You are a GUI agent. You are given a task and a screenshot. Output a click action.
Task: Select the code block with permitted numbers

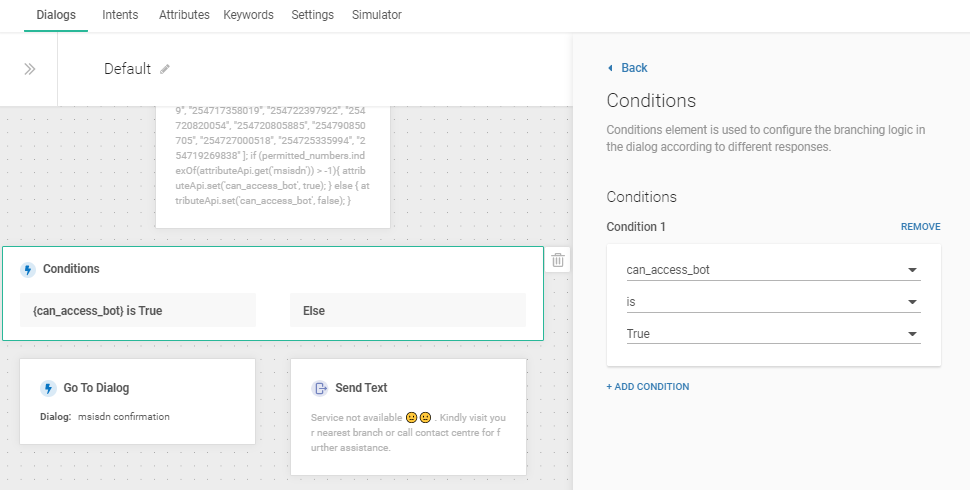[x=272, y=160]
